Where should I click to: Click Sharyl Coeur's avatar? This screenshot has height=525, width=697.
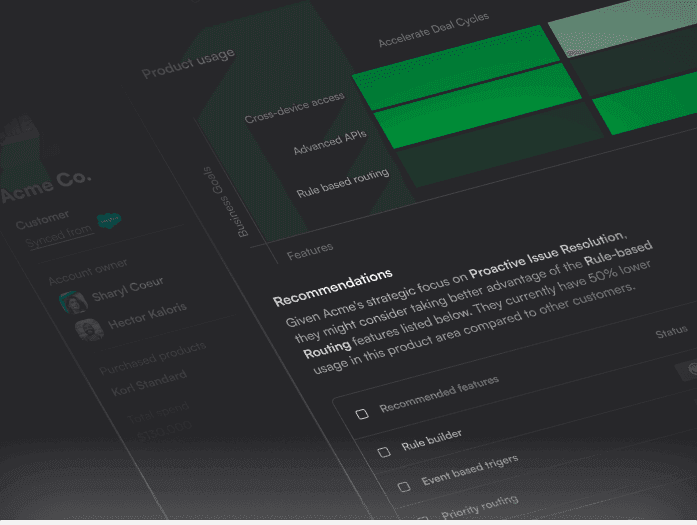[70, 303]
